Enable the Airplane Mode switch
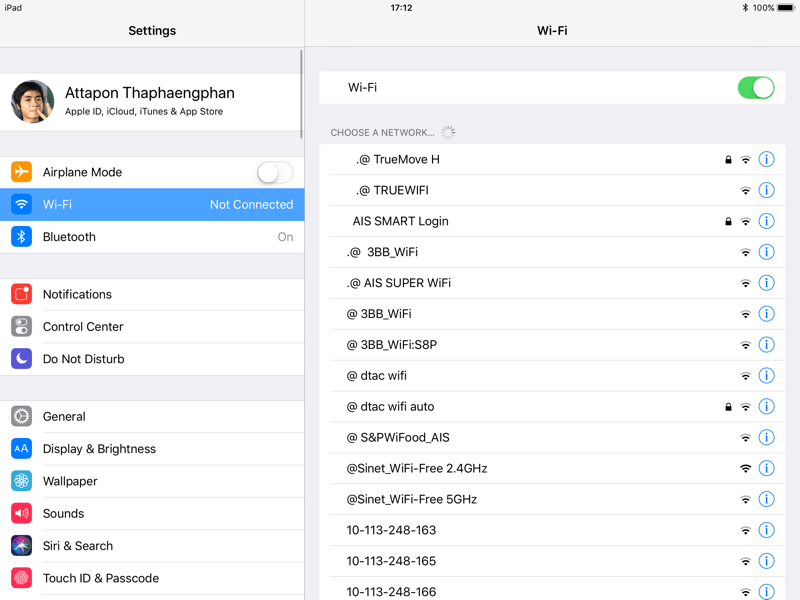This screenshot has width=800, height=600. 274,172
